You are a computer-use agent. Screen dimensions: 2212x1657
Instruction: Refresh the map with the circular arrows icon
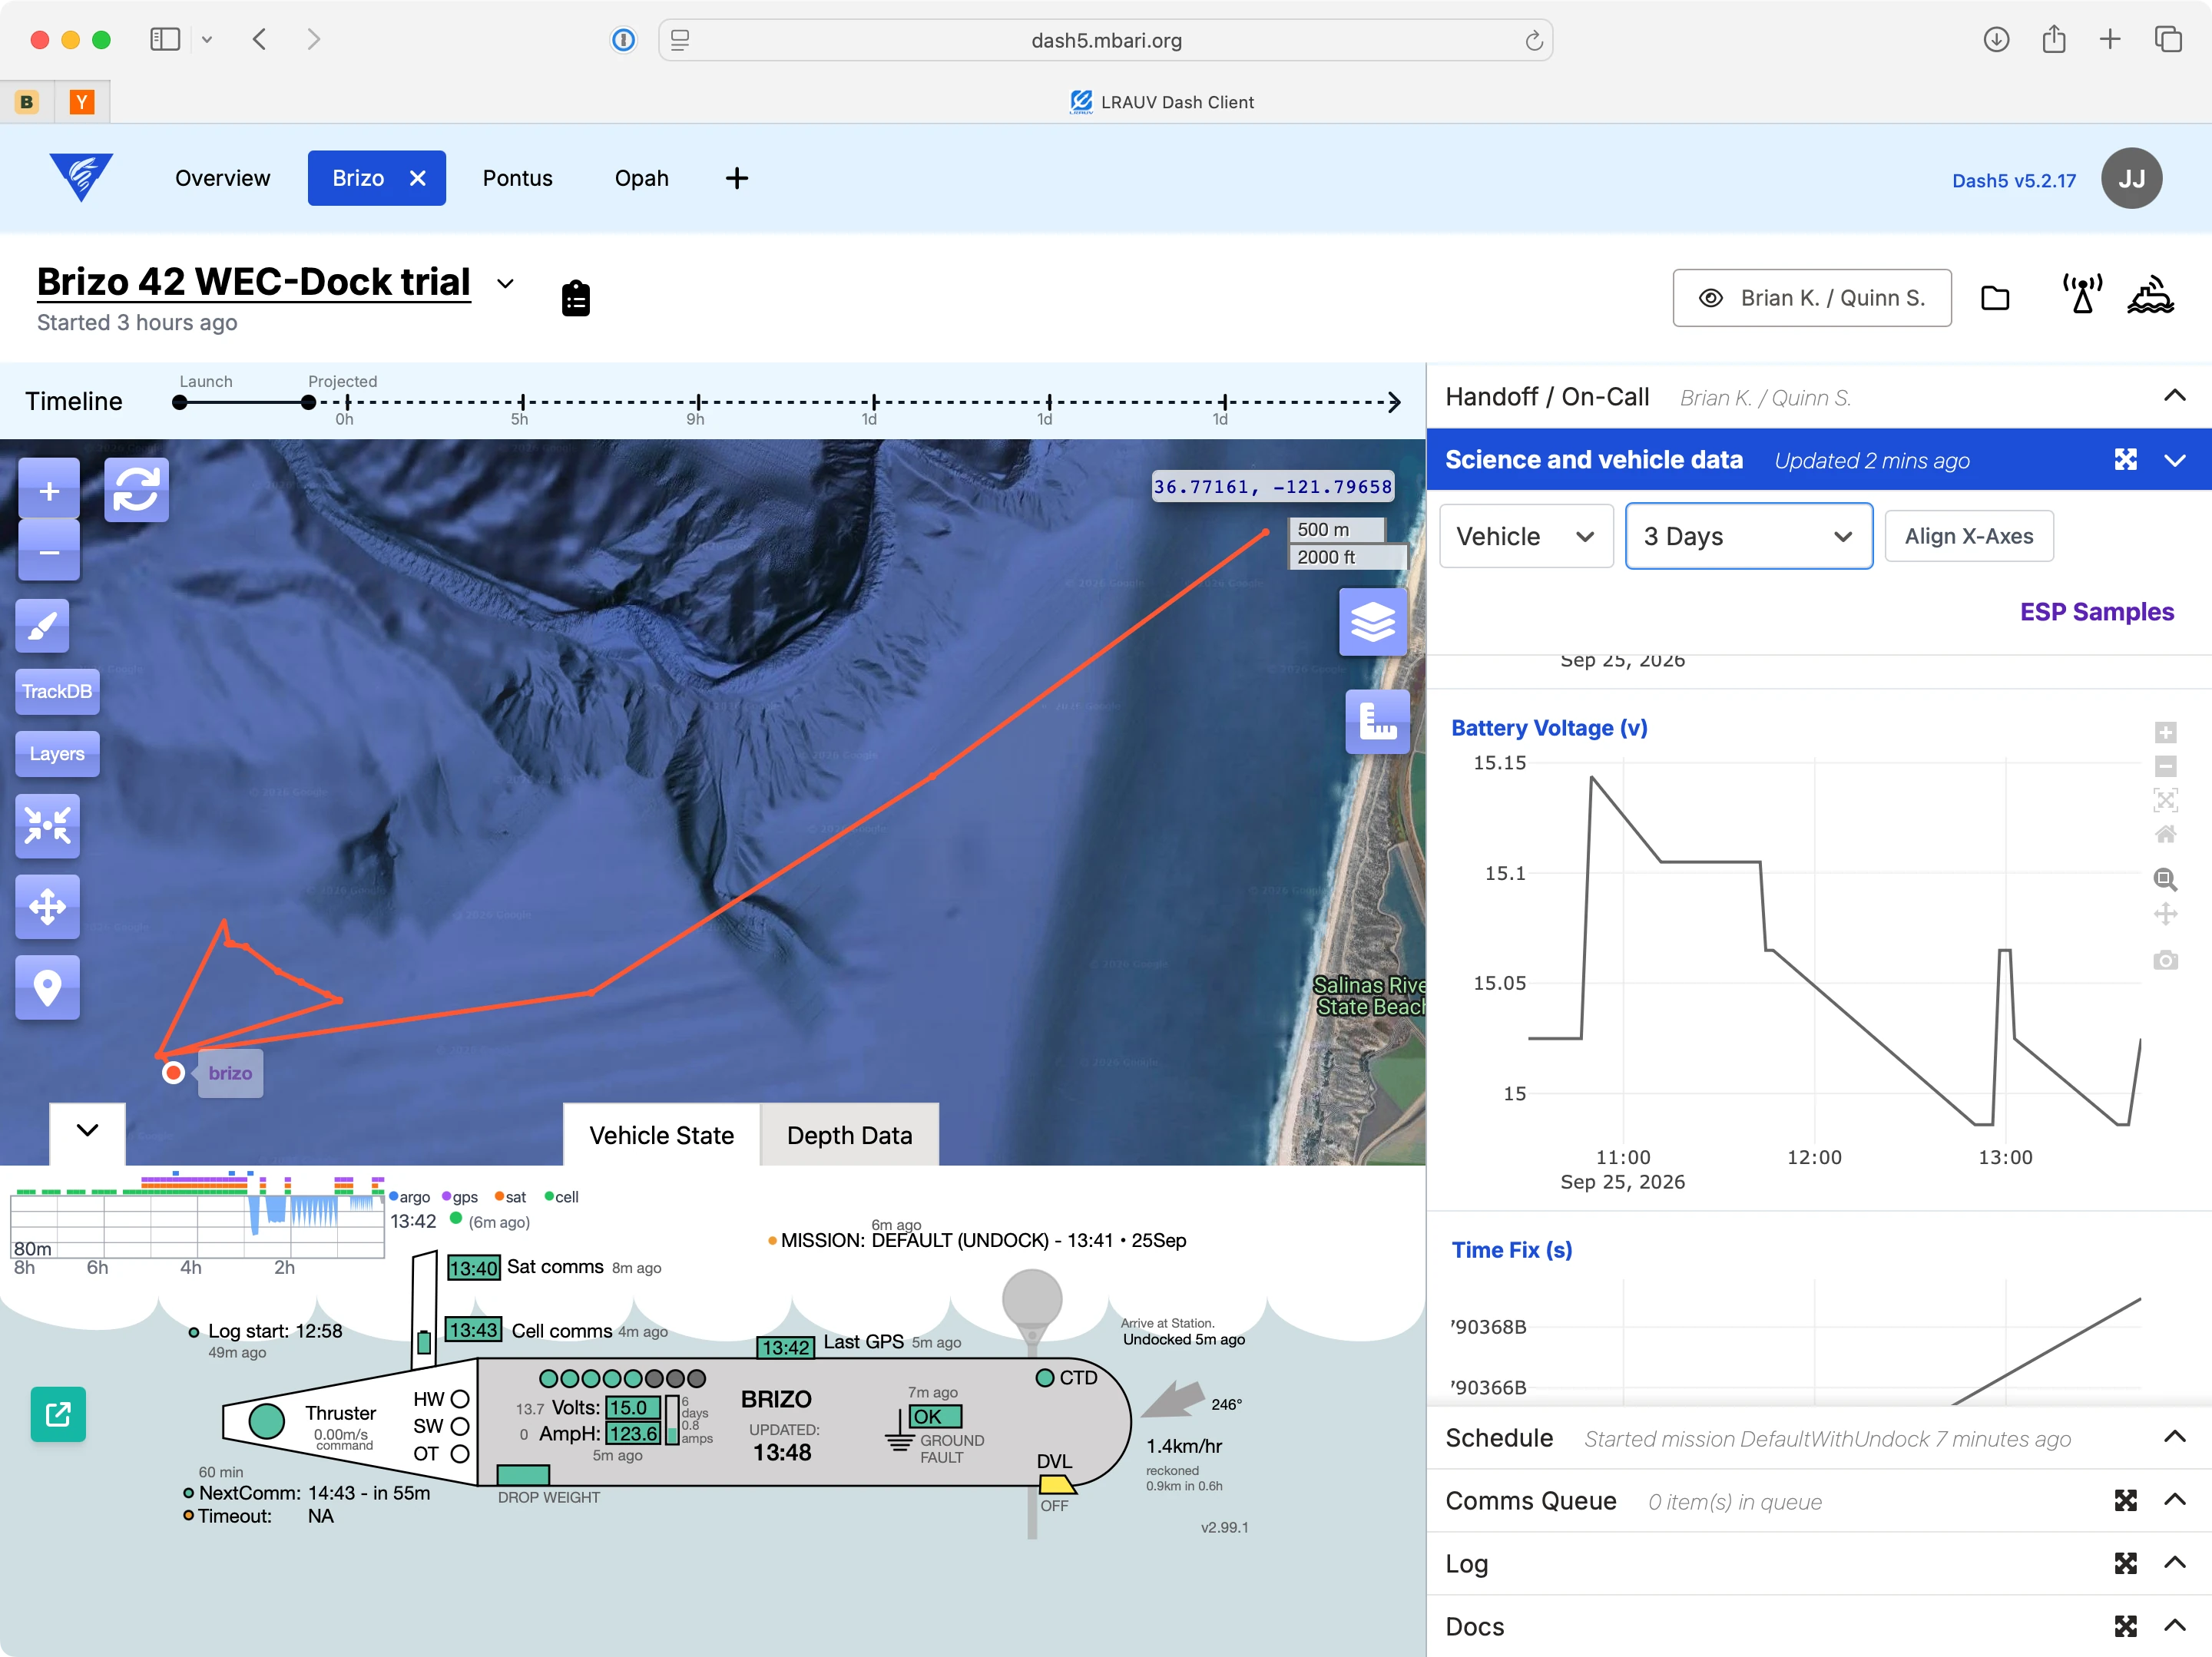(136, 490)
